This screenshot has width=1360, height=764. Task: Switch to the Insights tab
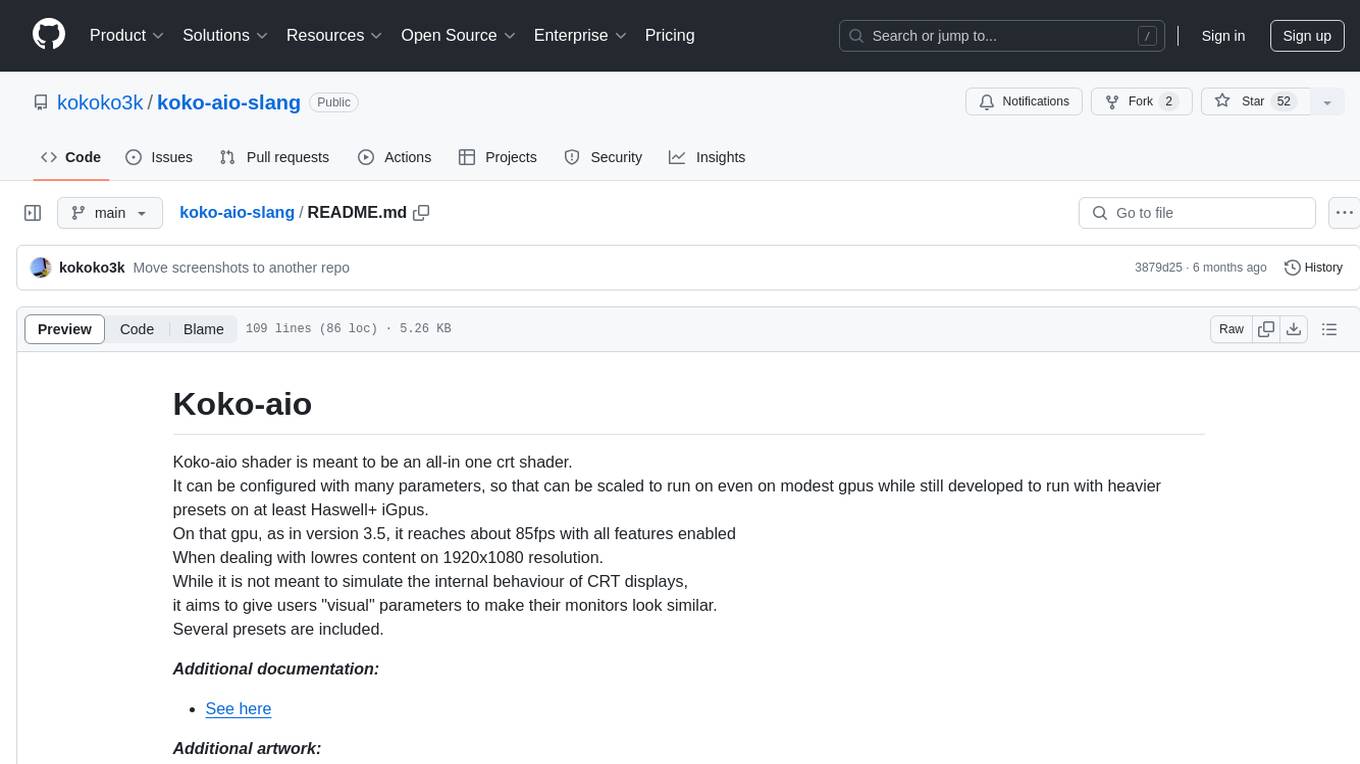coord(707,157)
